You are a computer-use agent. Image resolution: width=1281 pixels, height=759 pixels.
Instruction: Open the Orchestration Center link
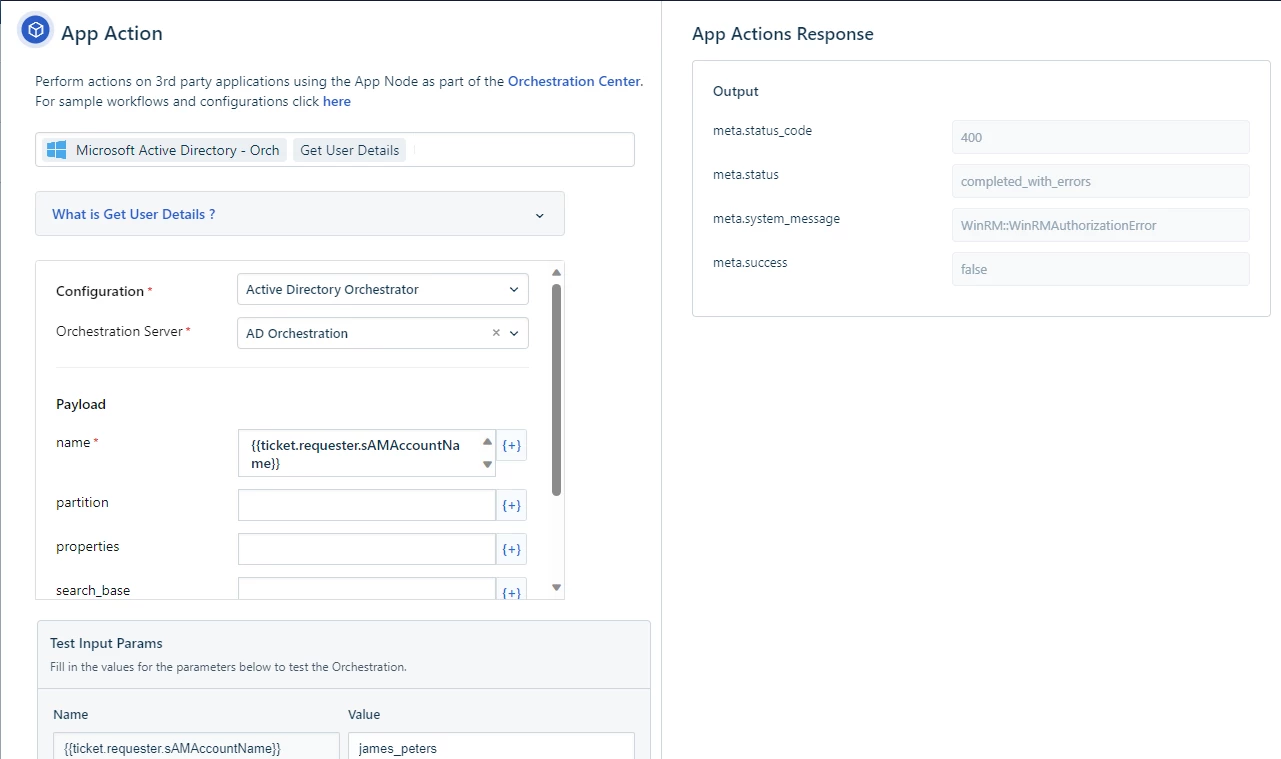pos(574,81)
